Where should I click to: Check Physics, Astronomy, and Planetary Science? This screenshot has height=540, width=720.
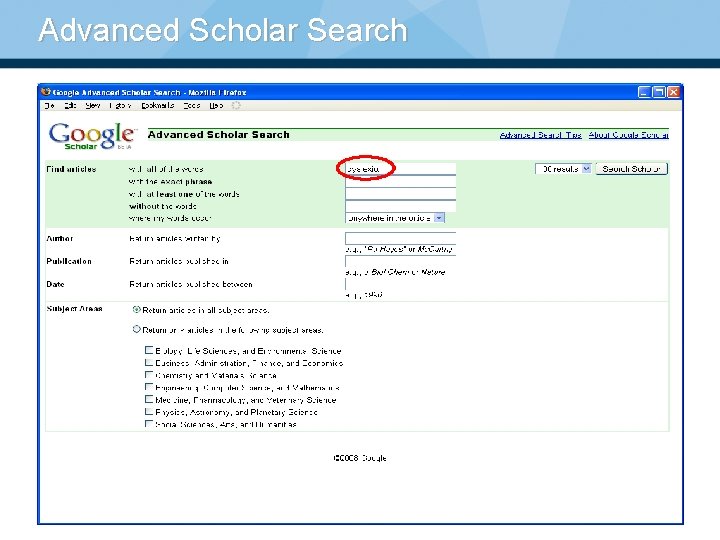[x=149, y=412]
